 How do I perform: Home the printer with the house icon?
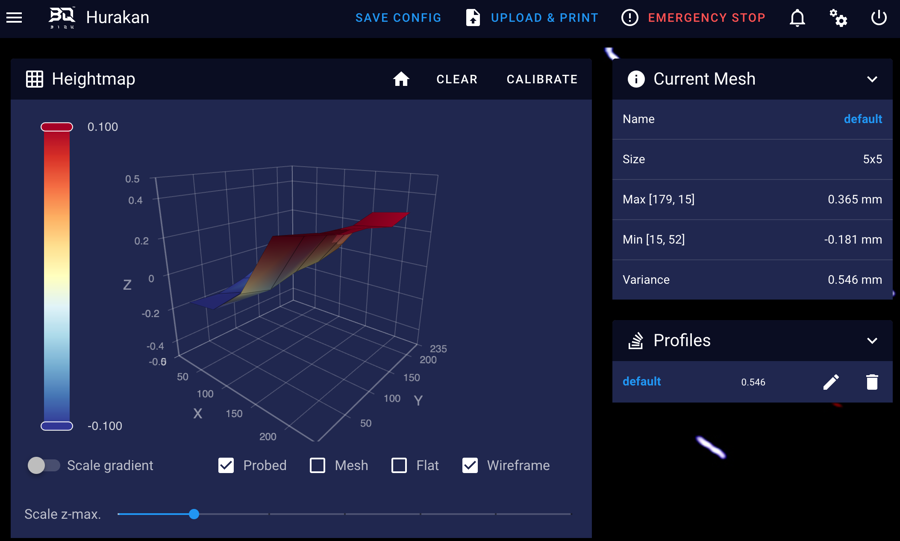pyautogui.click(x=401, y=79)
